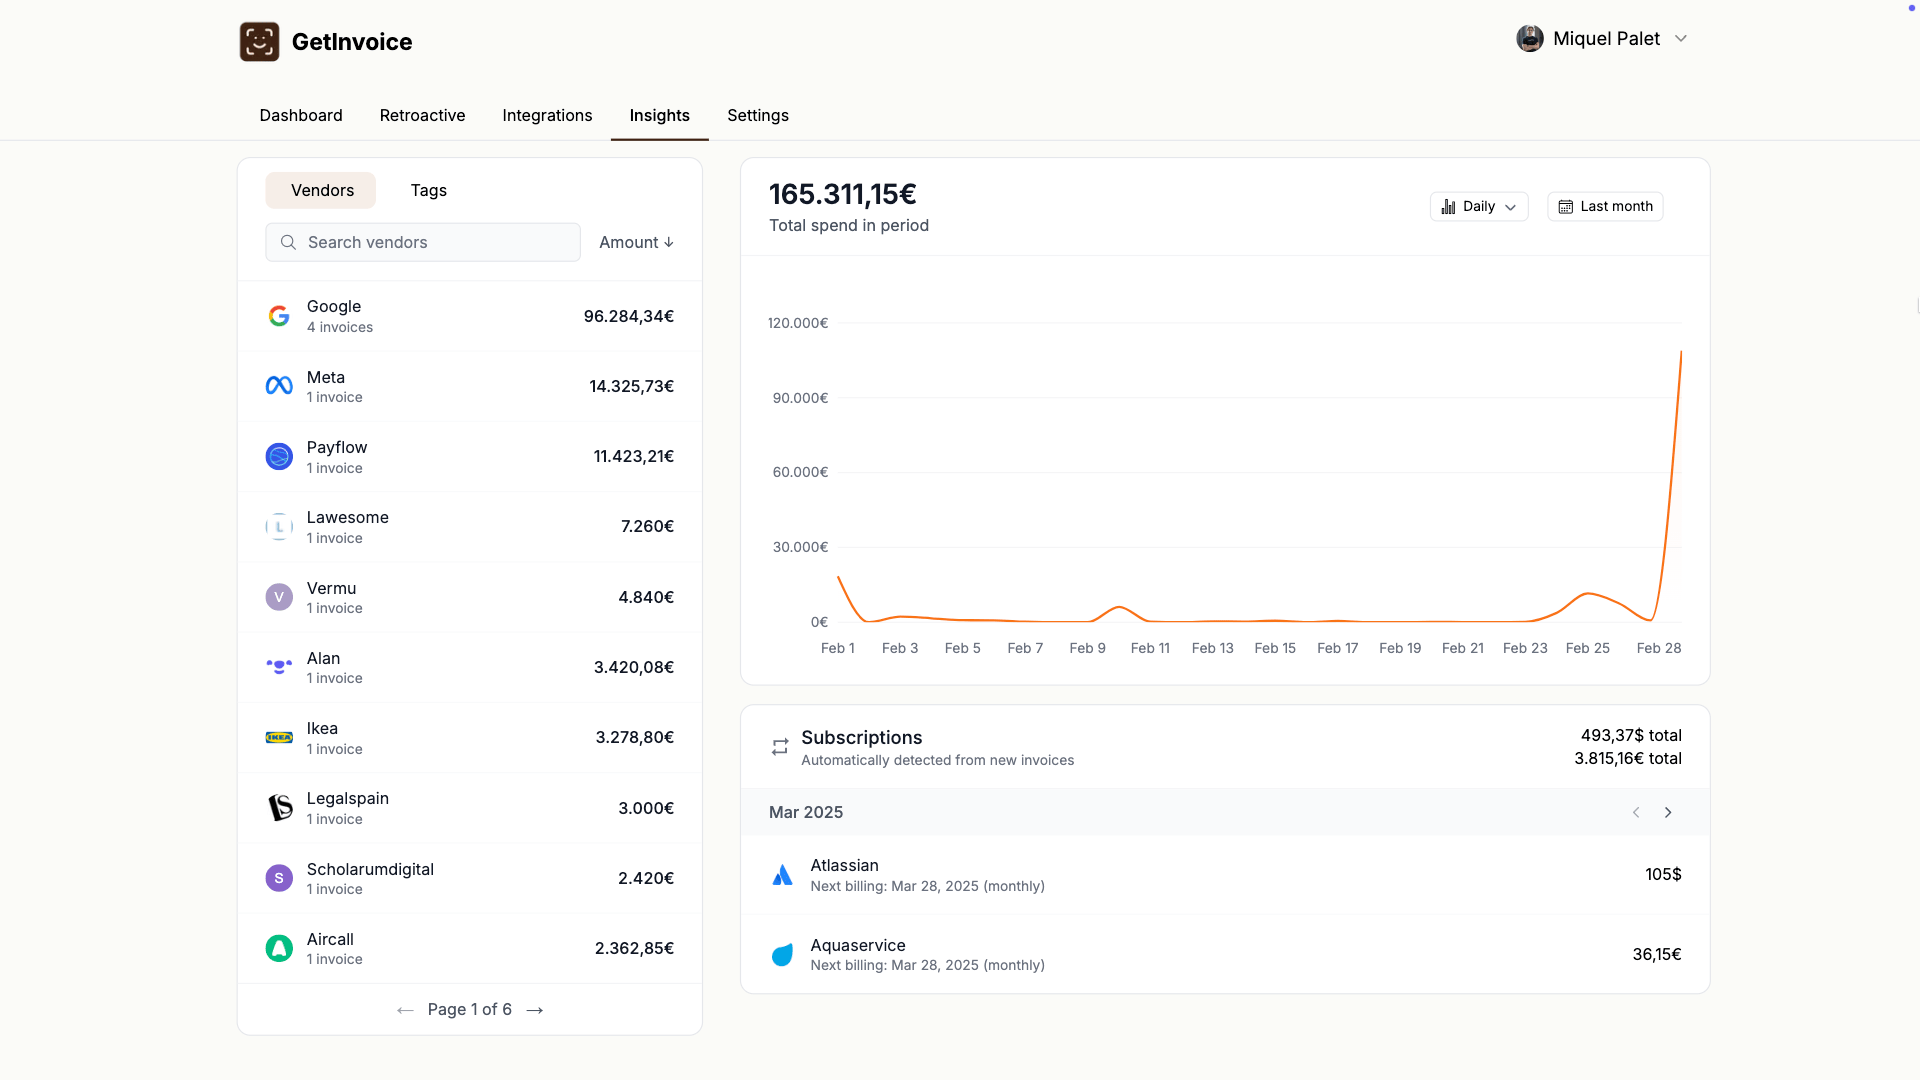Image resolution: width=1920 pixels, height=1080 pixels.
Task: Click the Meta vendor logo
Action: point(279,386)
